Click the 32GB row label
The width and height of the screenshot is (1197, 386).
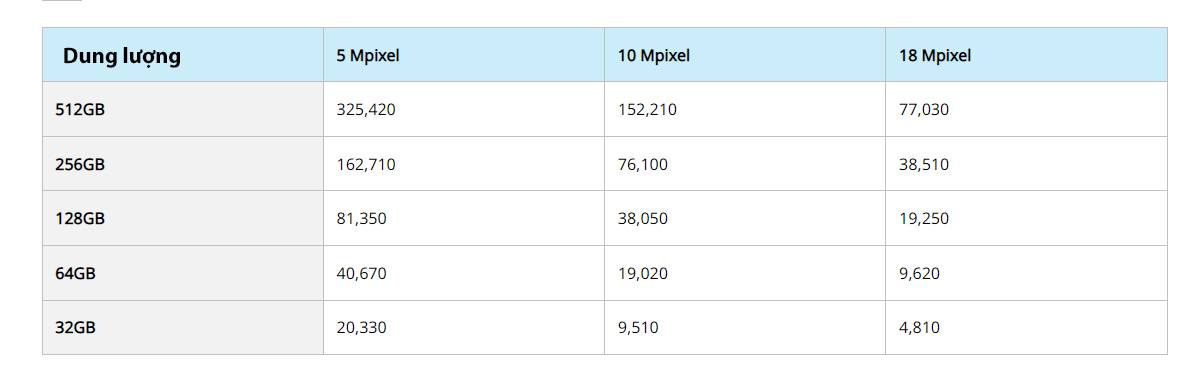pos(183,327)
